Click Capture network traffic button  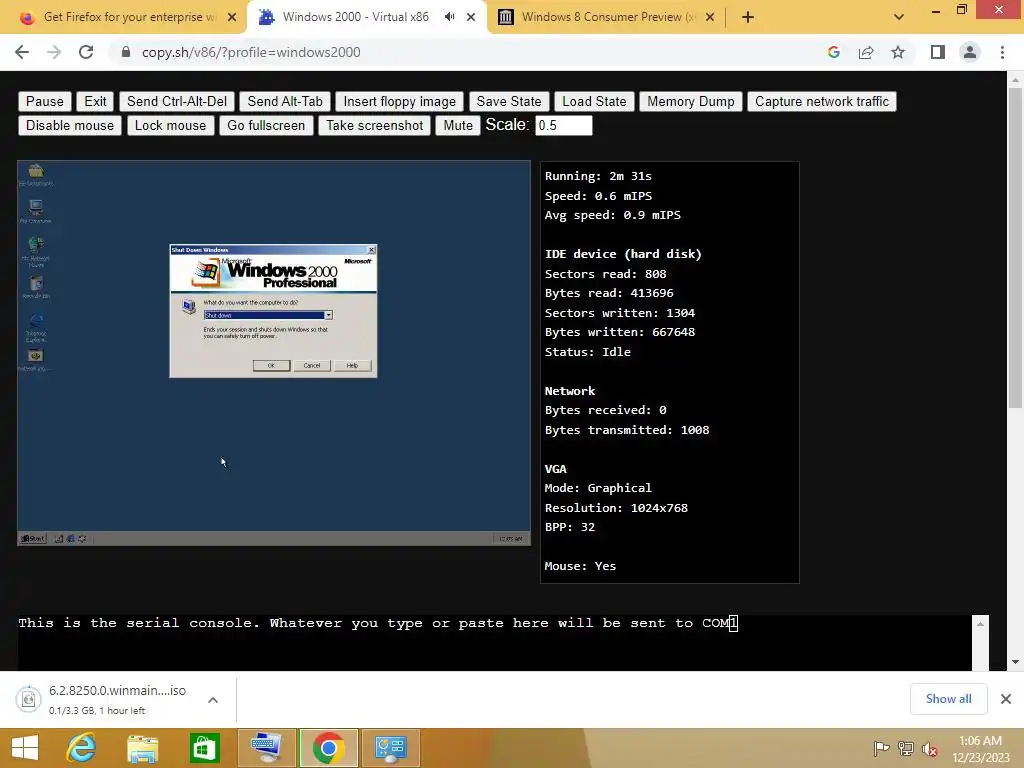[822, 101]
